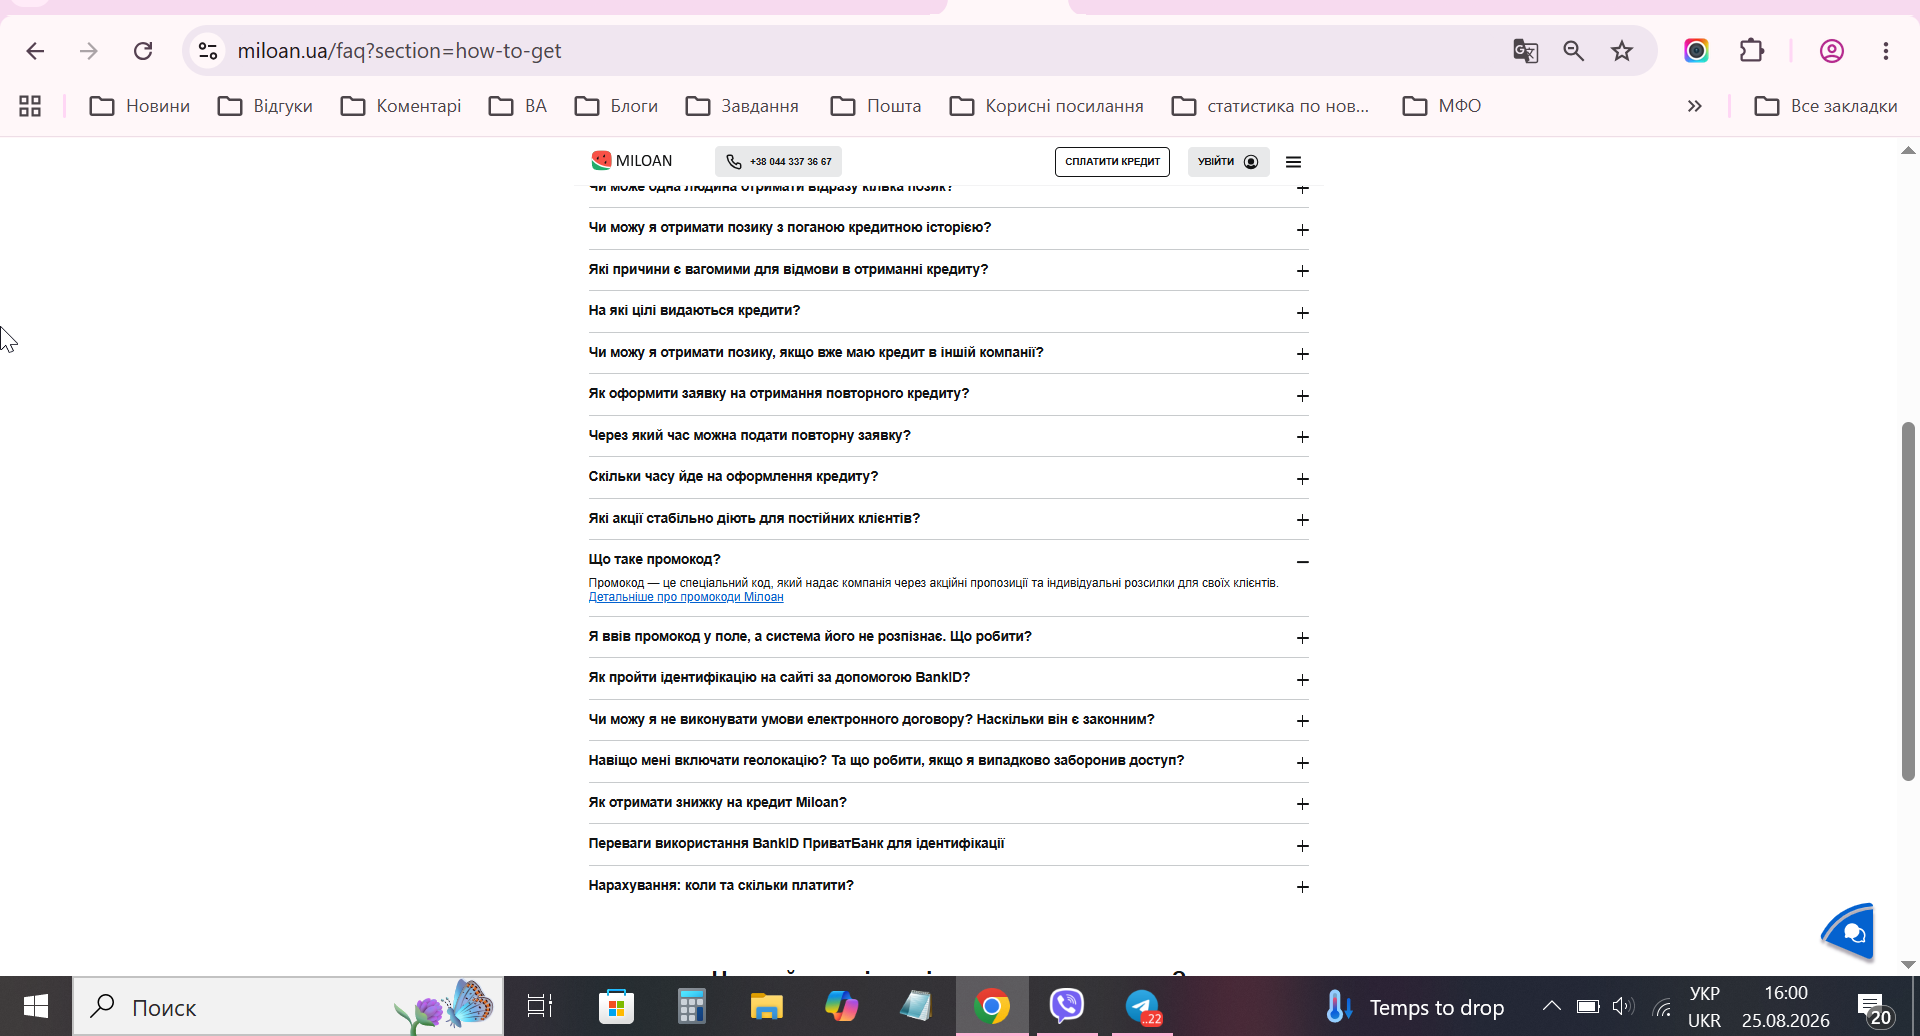The height and width of the screenshot is (1036, 1920).
Task: Open the Пошта bookmark folder
Action: (876, 106)
